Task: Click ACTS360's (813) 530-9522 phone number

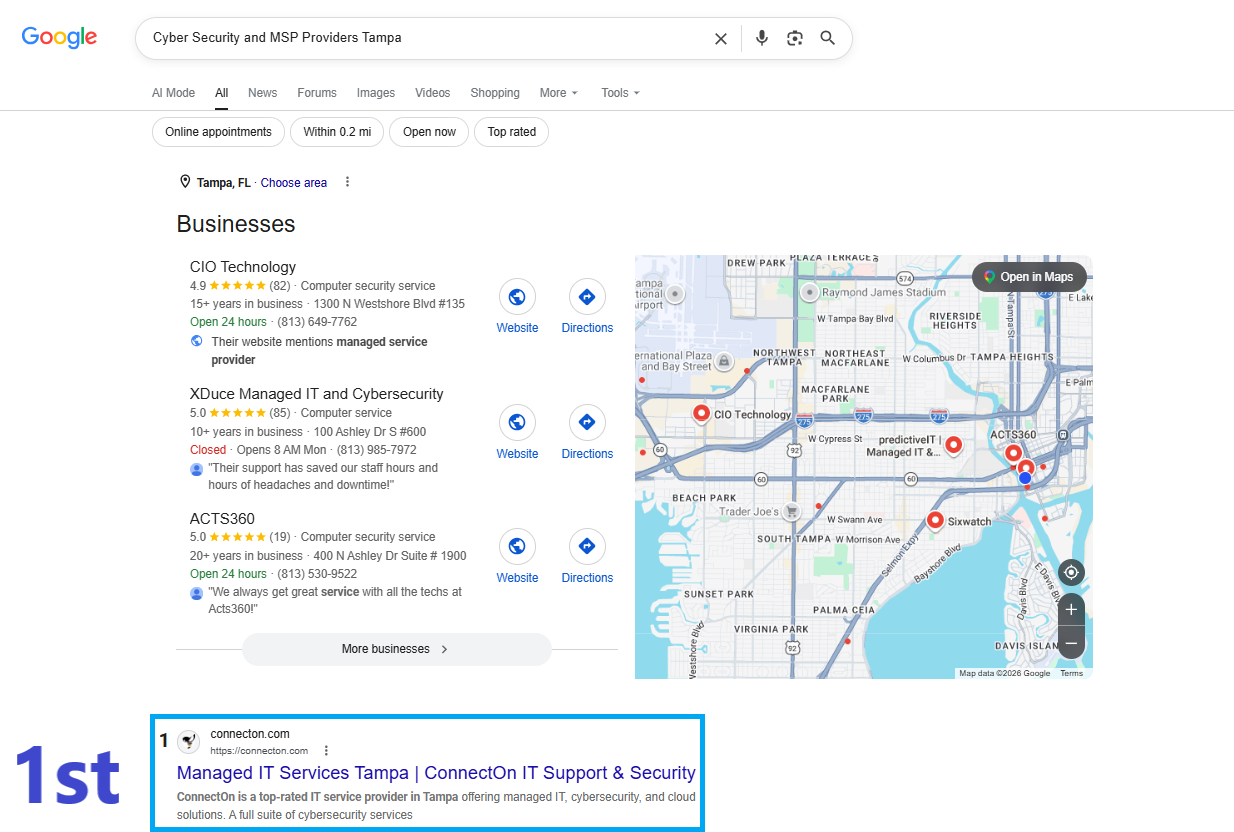Action: [x=317, y=574]
